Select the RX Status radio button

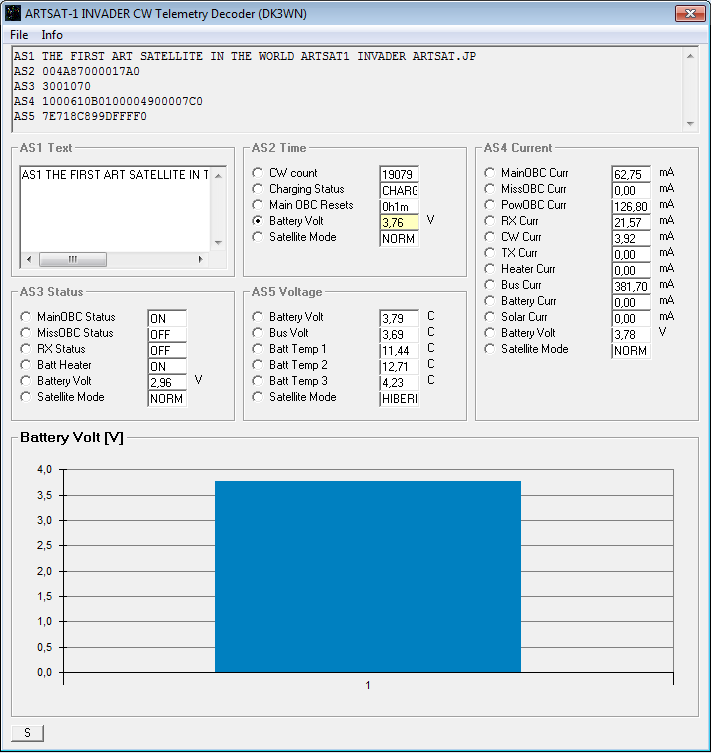pyautogui.click(x=25, y=349)
